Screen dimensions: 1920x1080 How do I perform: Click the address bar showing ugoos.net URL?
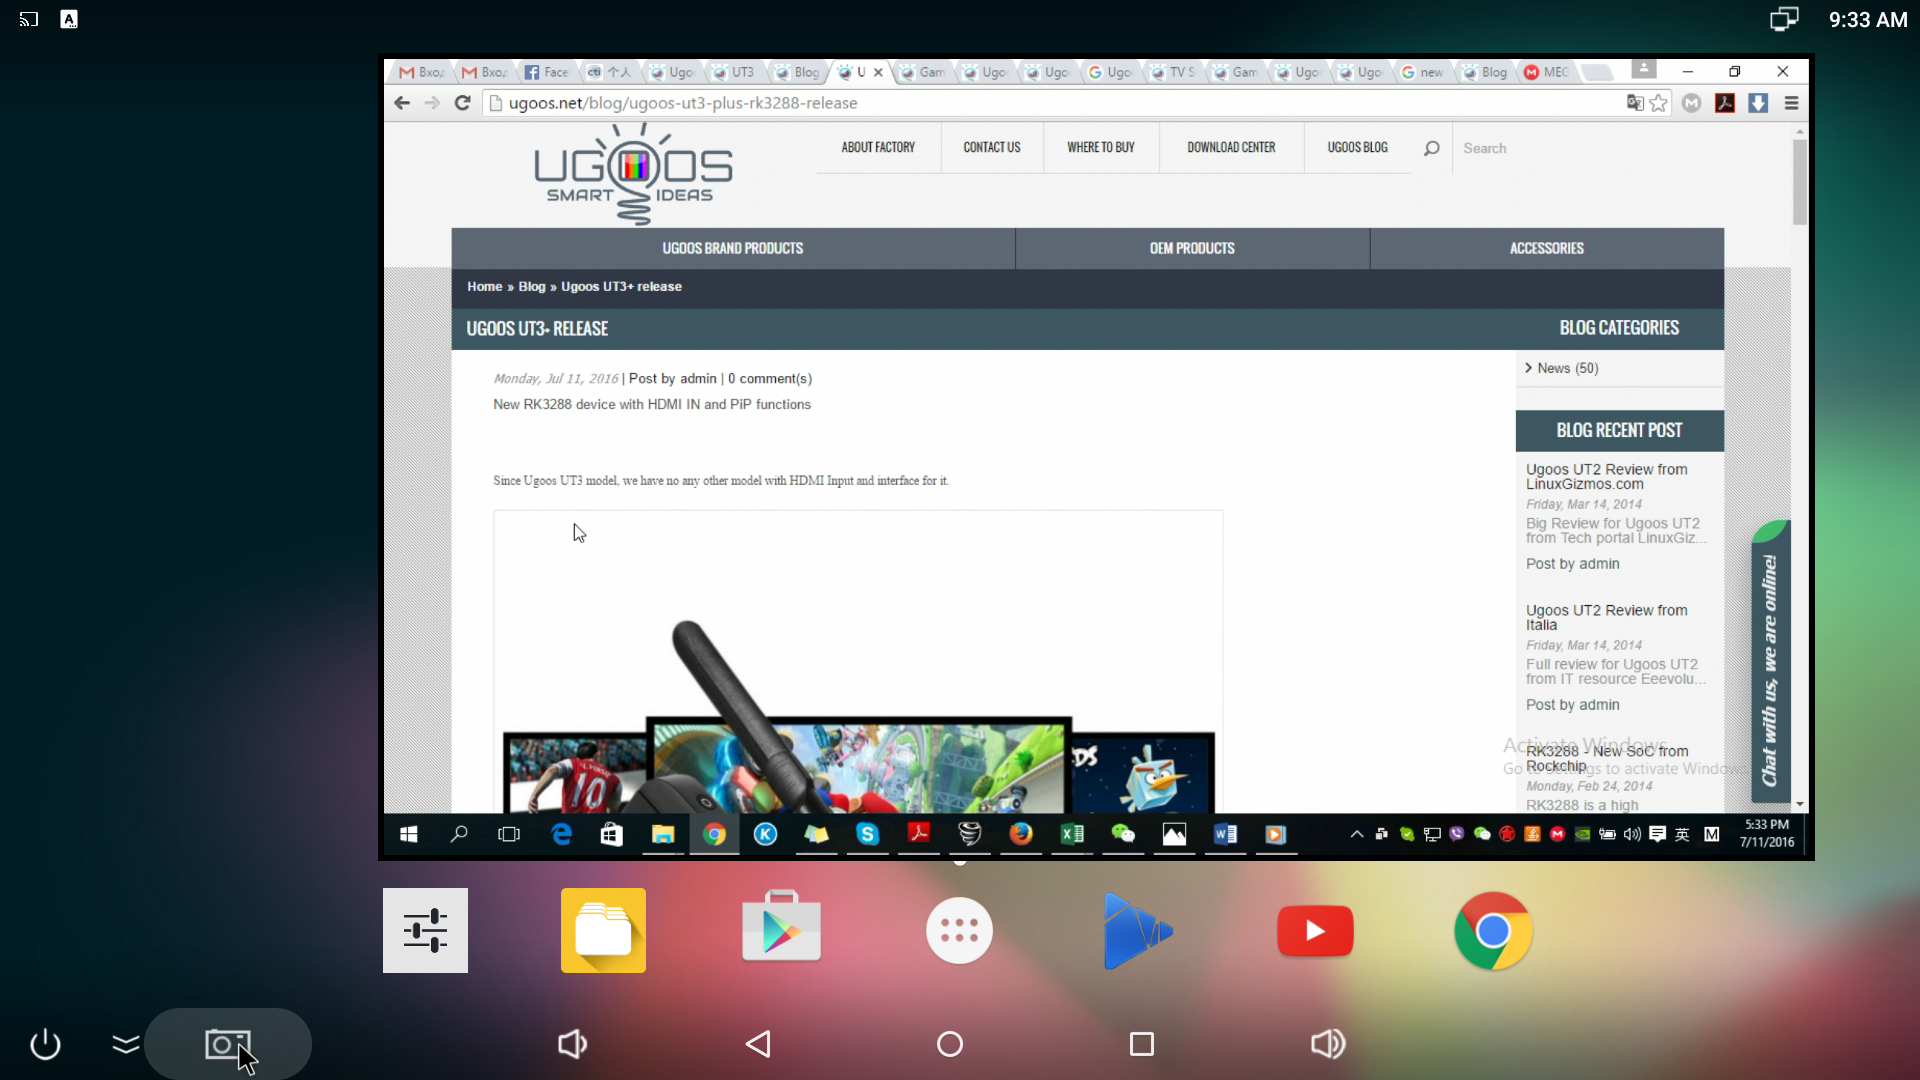coord(1050,103)
